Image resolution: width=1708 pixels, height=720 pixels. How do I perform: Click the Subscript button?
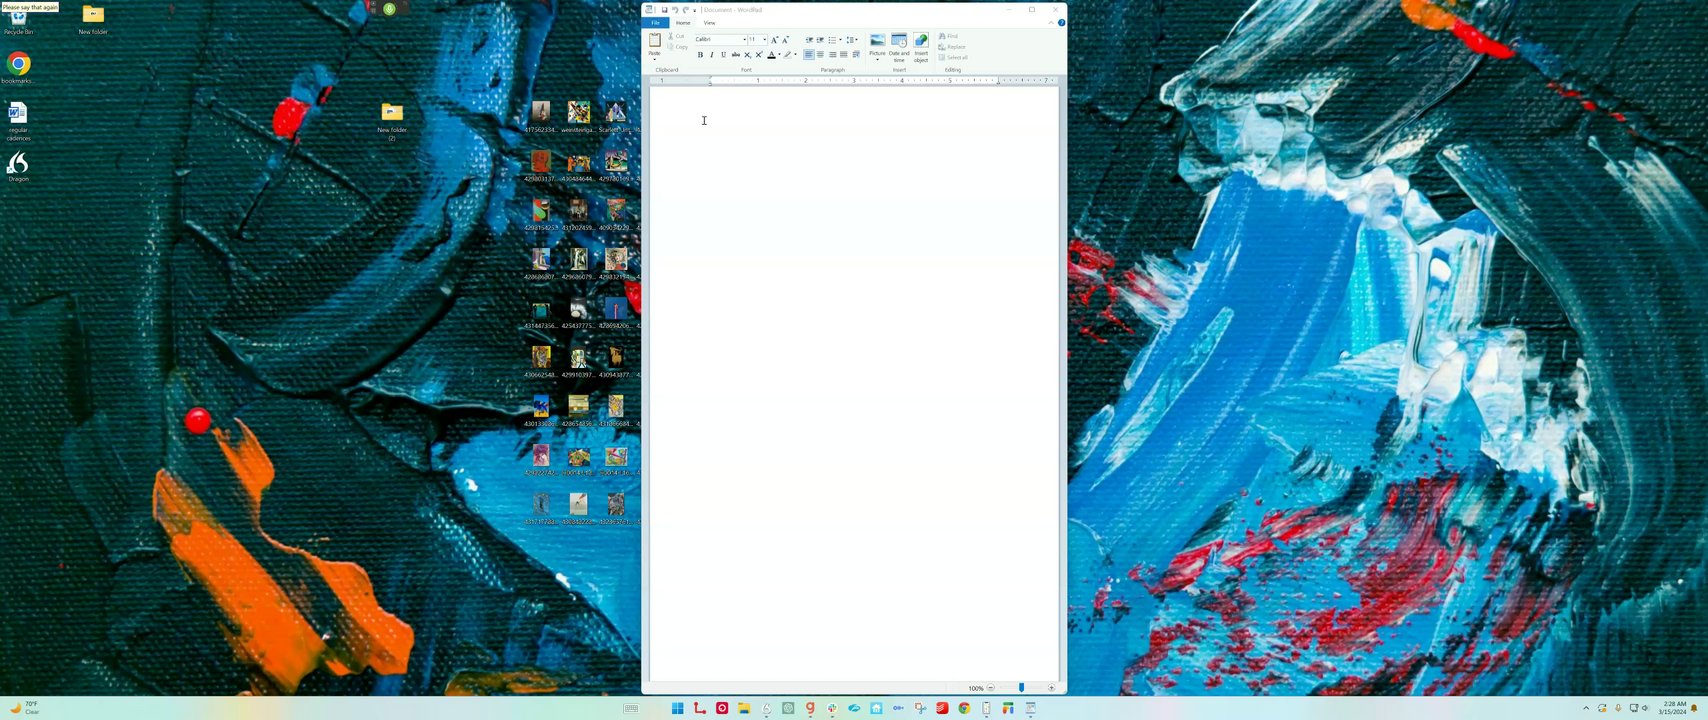[x=747, y=54]
